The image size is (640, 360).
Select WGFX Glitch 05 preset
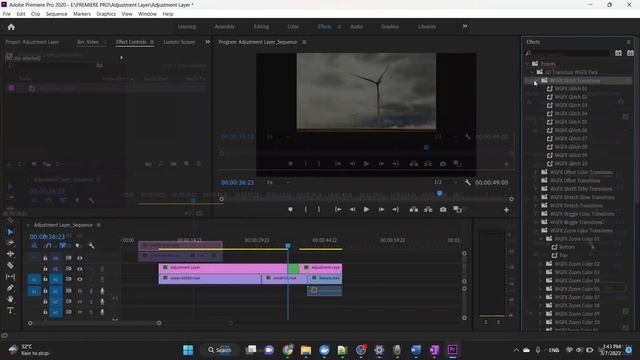571,122
